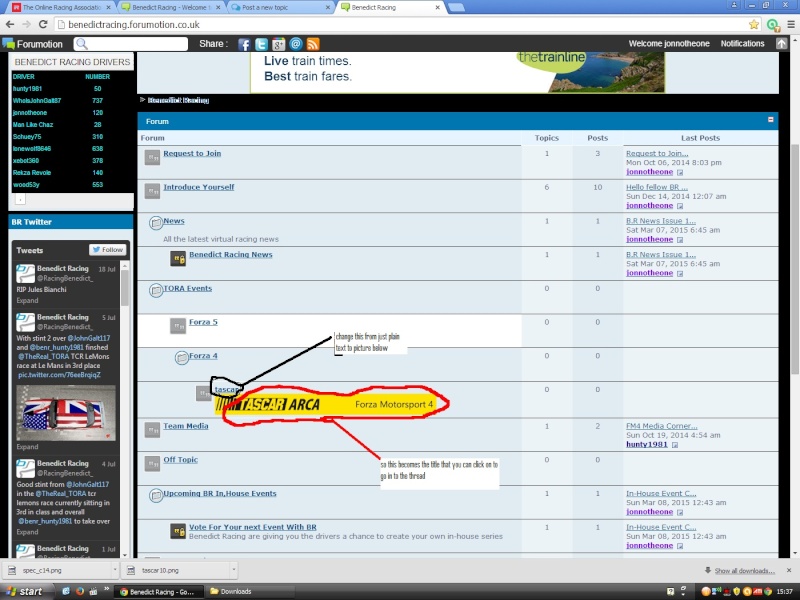Share the forum by email icon
The height and width of the screenshot is (600, 800).
(296, 44)
